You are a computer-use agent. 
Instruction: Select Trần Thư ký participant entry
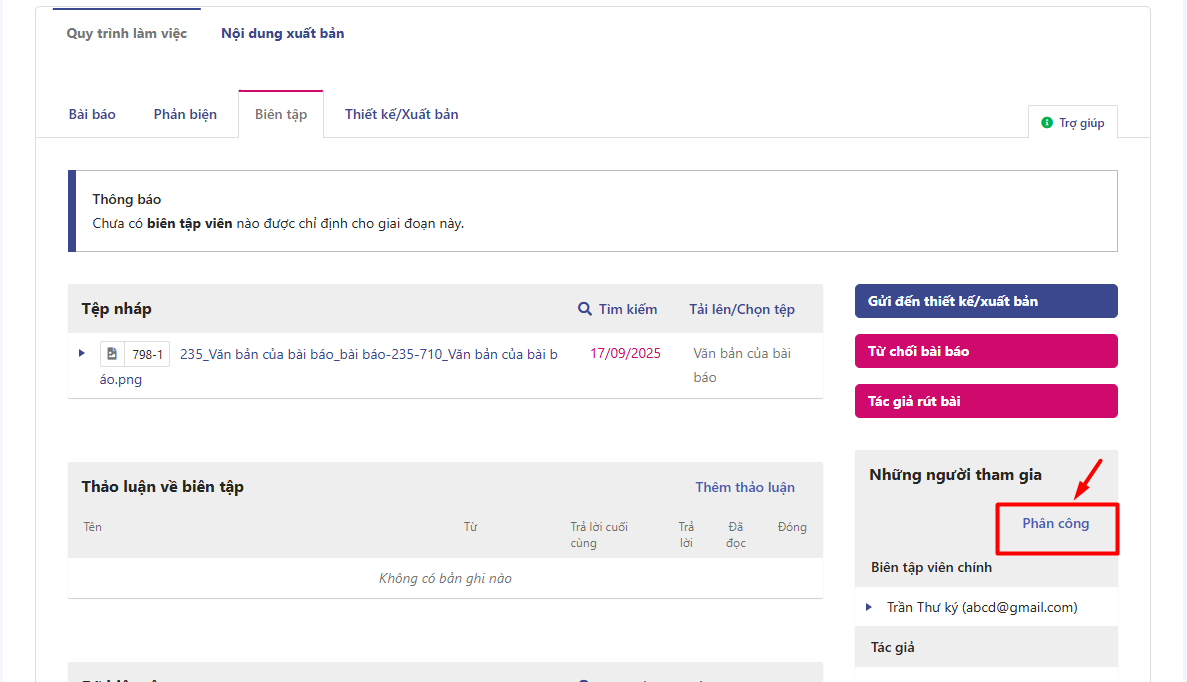(981, 607)
